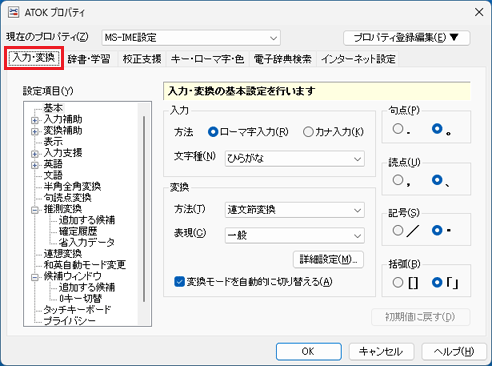Screen dimensions: 492x366
Task: Click the ヘルプ button
Action: [x=454, y=351]
